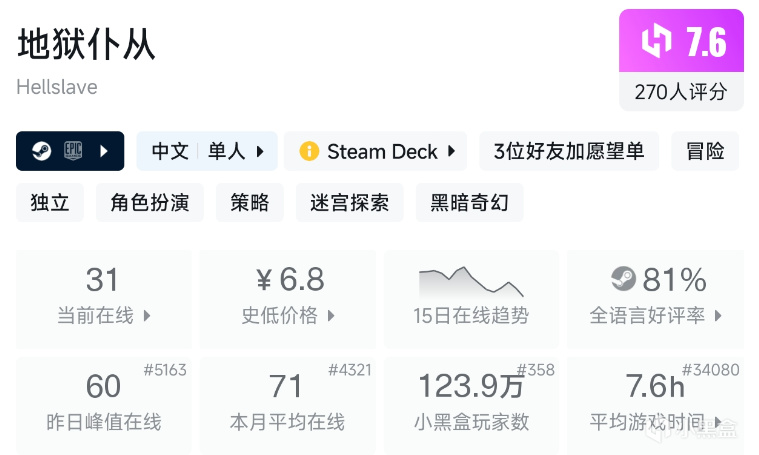Screen dimensions: 759x455
Task: Open 当前在线 details arrow
Action: point(147,316)
